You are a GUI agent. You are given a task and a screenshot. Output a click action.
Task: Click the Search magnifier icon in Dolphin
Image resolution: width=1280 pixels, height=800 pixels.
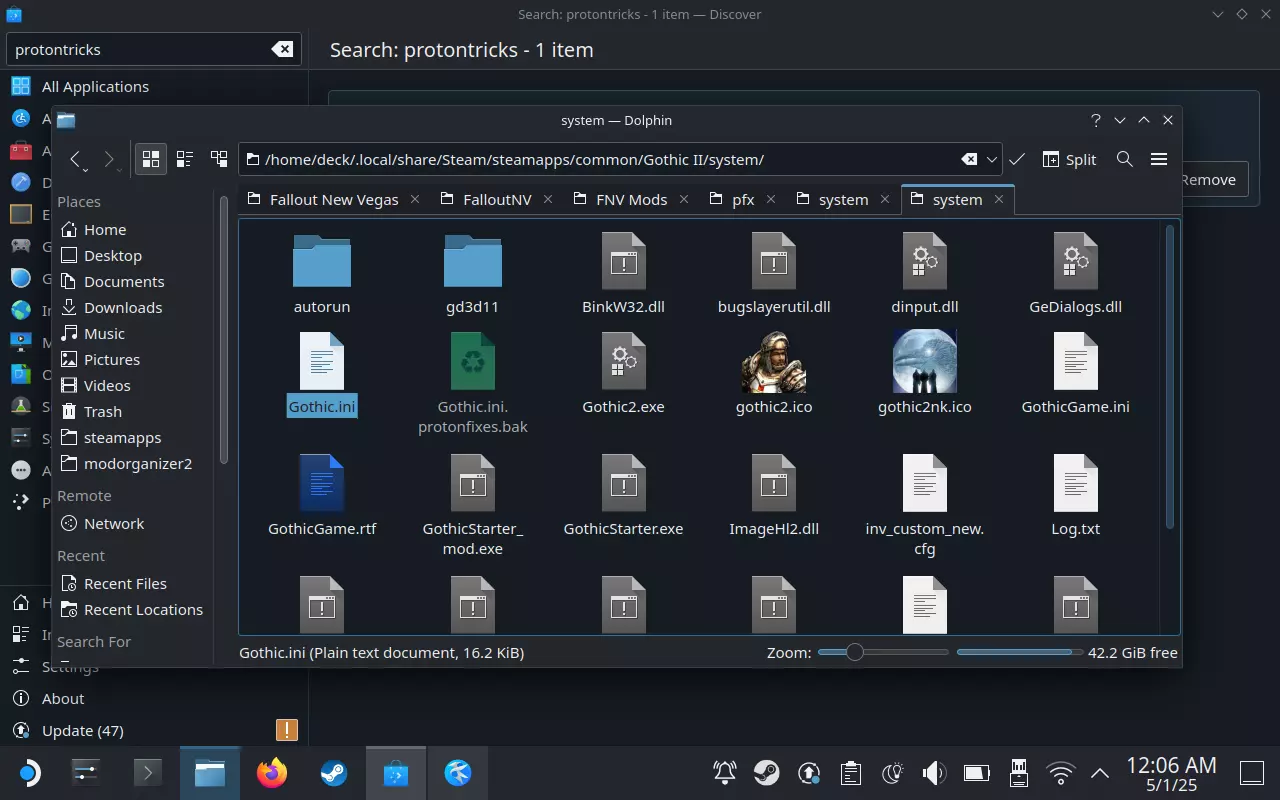(x=1124, y=159)
